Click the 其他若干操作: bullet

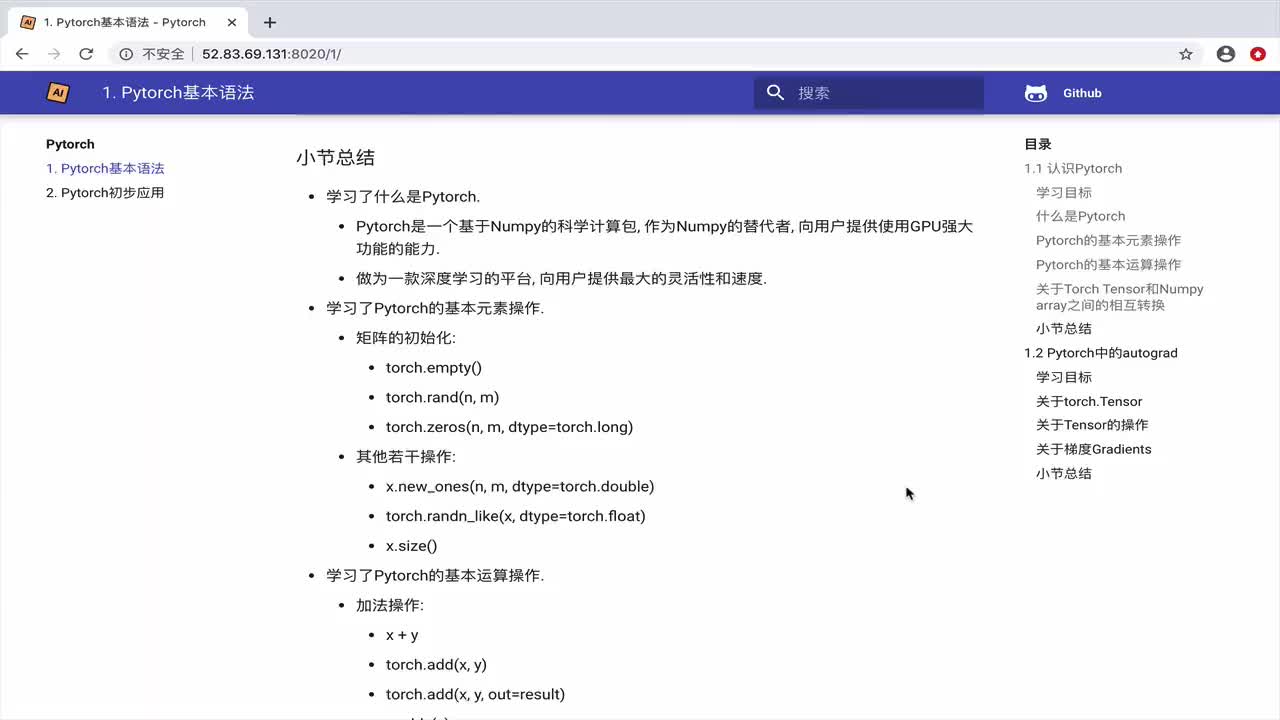click(406, 457)
